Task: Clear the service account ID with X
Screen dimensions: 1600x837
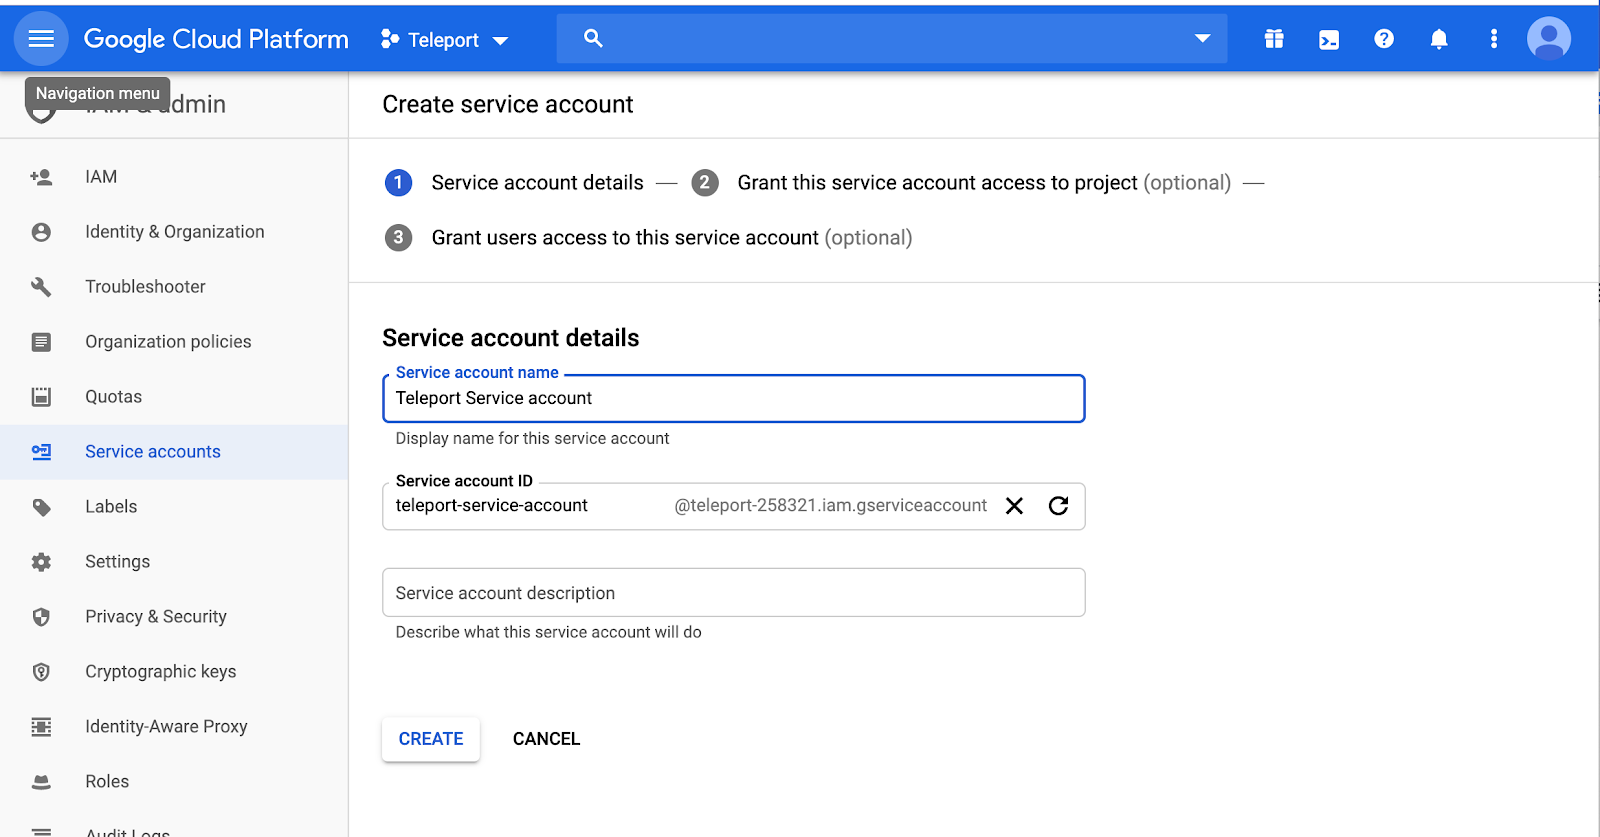Action: 1014,506
